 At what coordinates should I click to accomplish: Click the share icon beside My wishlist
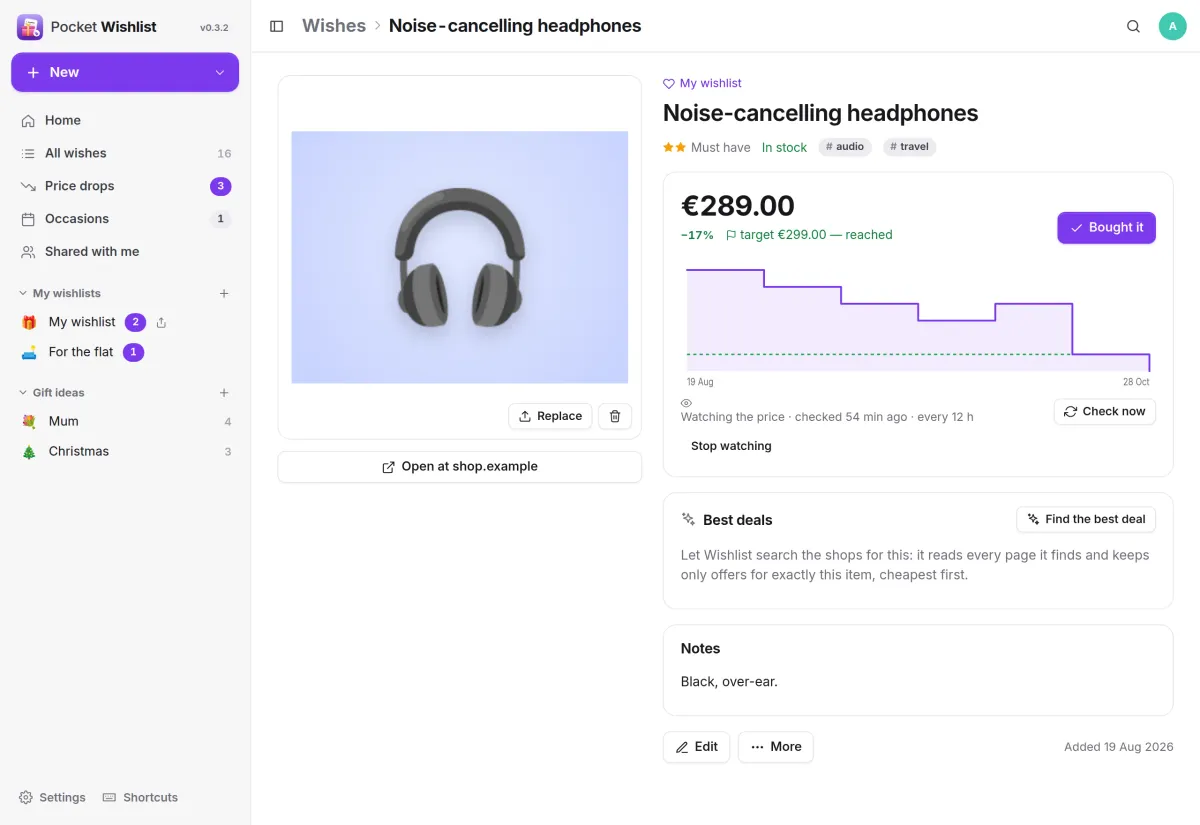162,322
